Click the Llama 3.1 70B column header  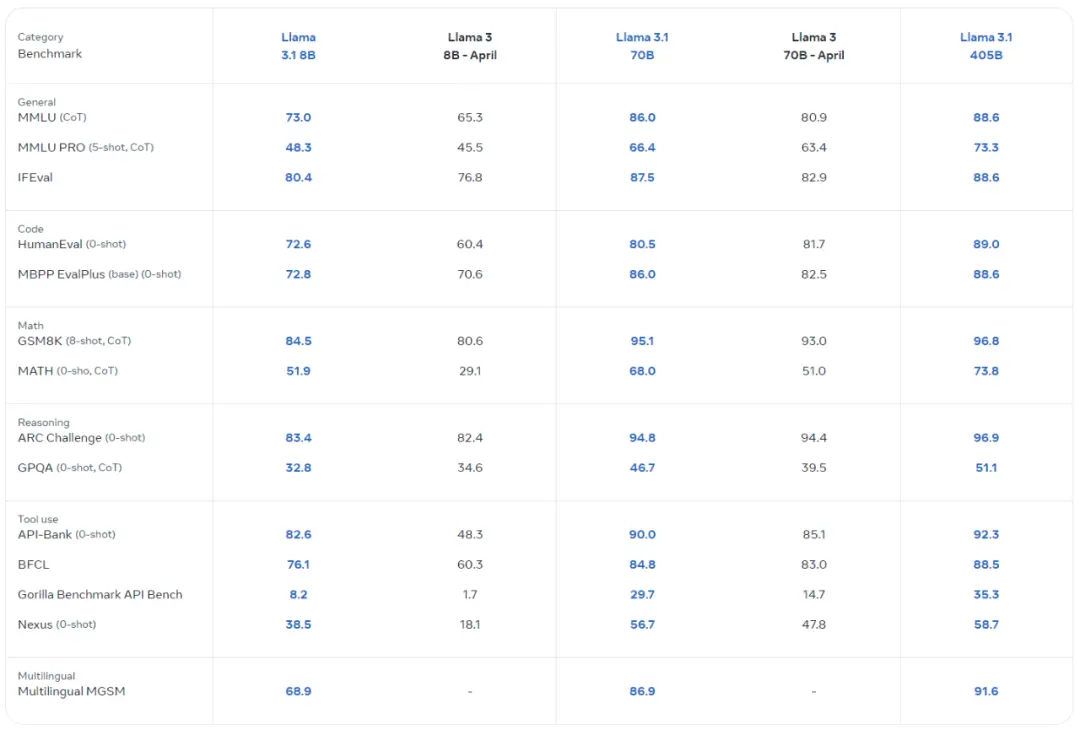coord(642,46)
